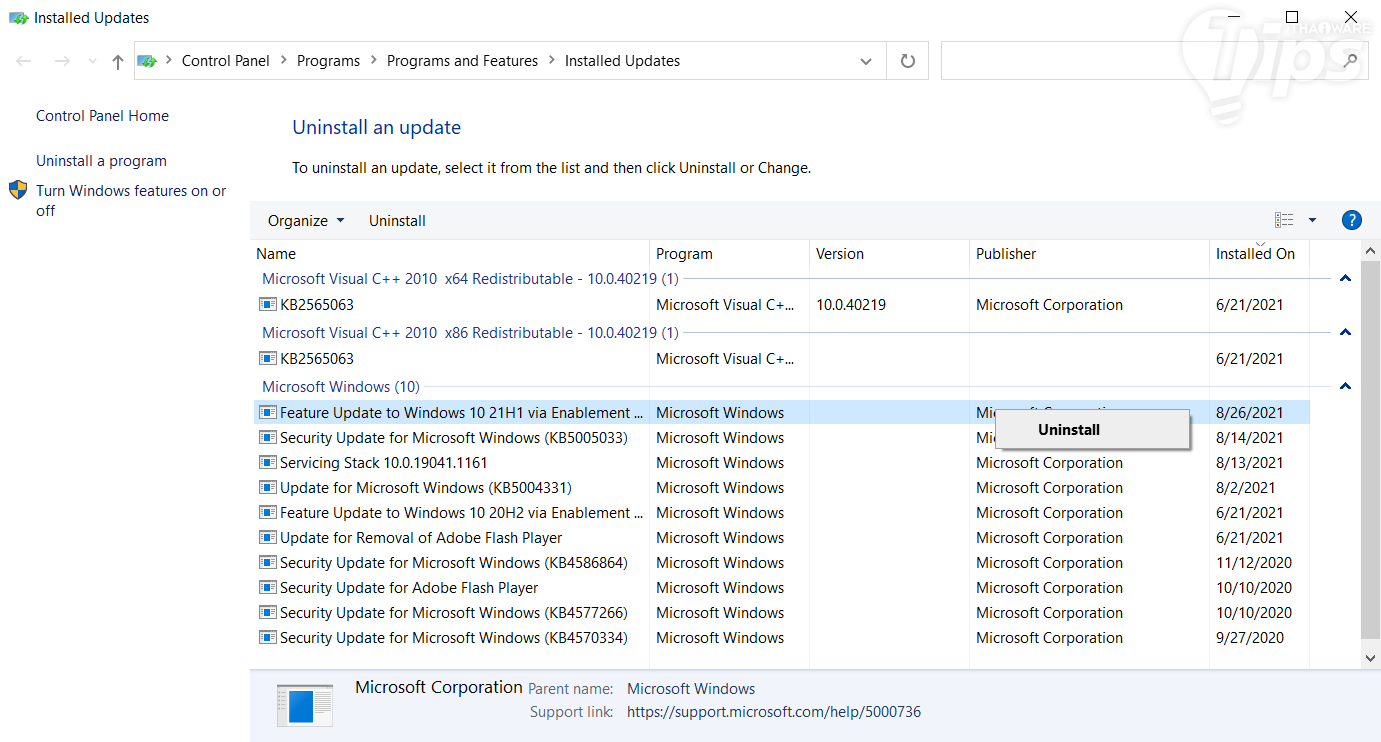Viewport: 1381px width, 742px height.
Task: Click the Back arrow navigation button
Action: coord(25,62)
